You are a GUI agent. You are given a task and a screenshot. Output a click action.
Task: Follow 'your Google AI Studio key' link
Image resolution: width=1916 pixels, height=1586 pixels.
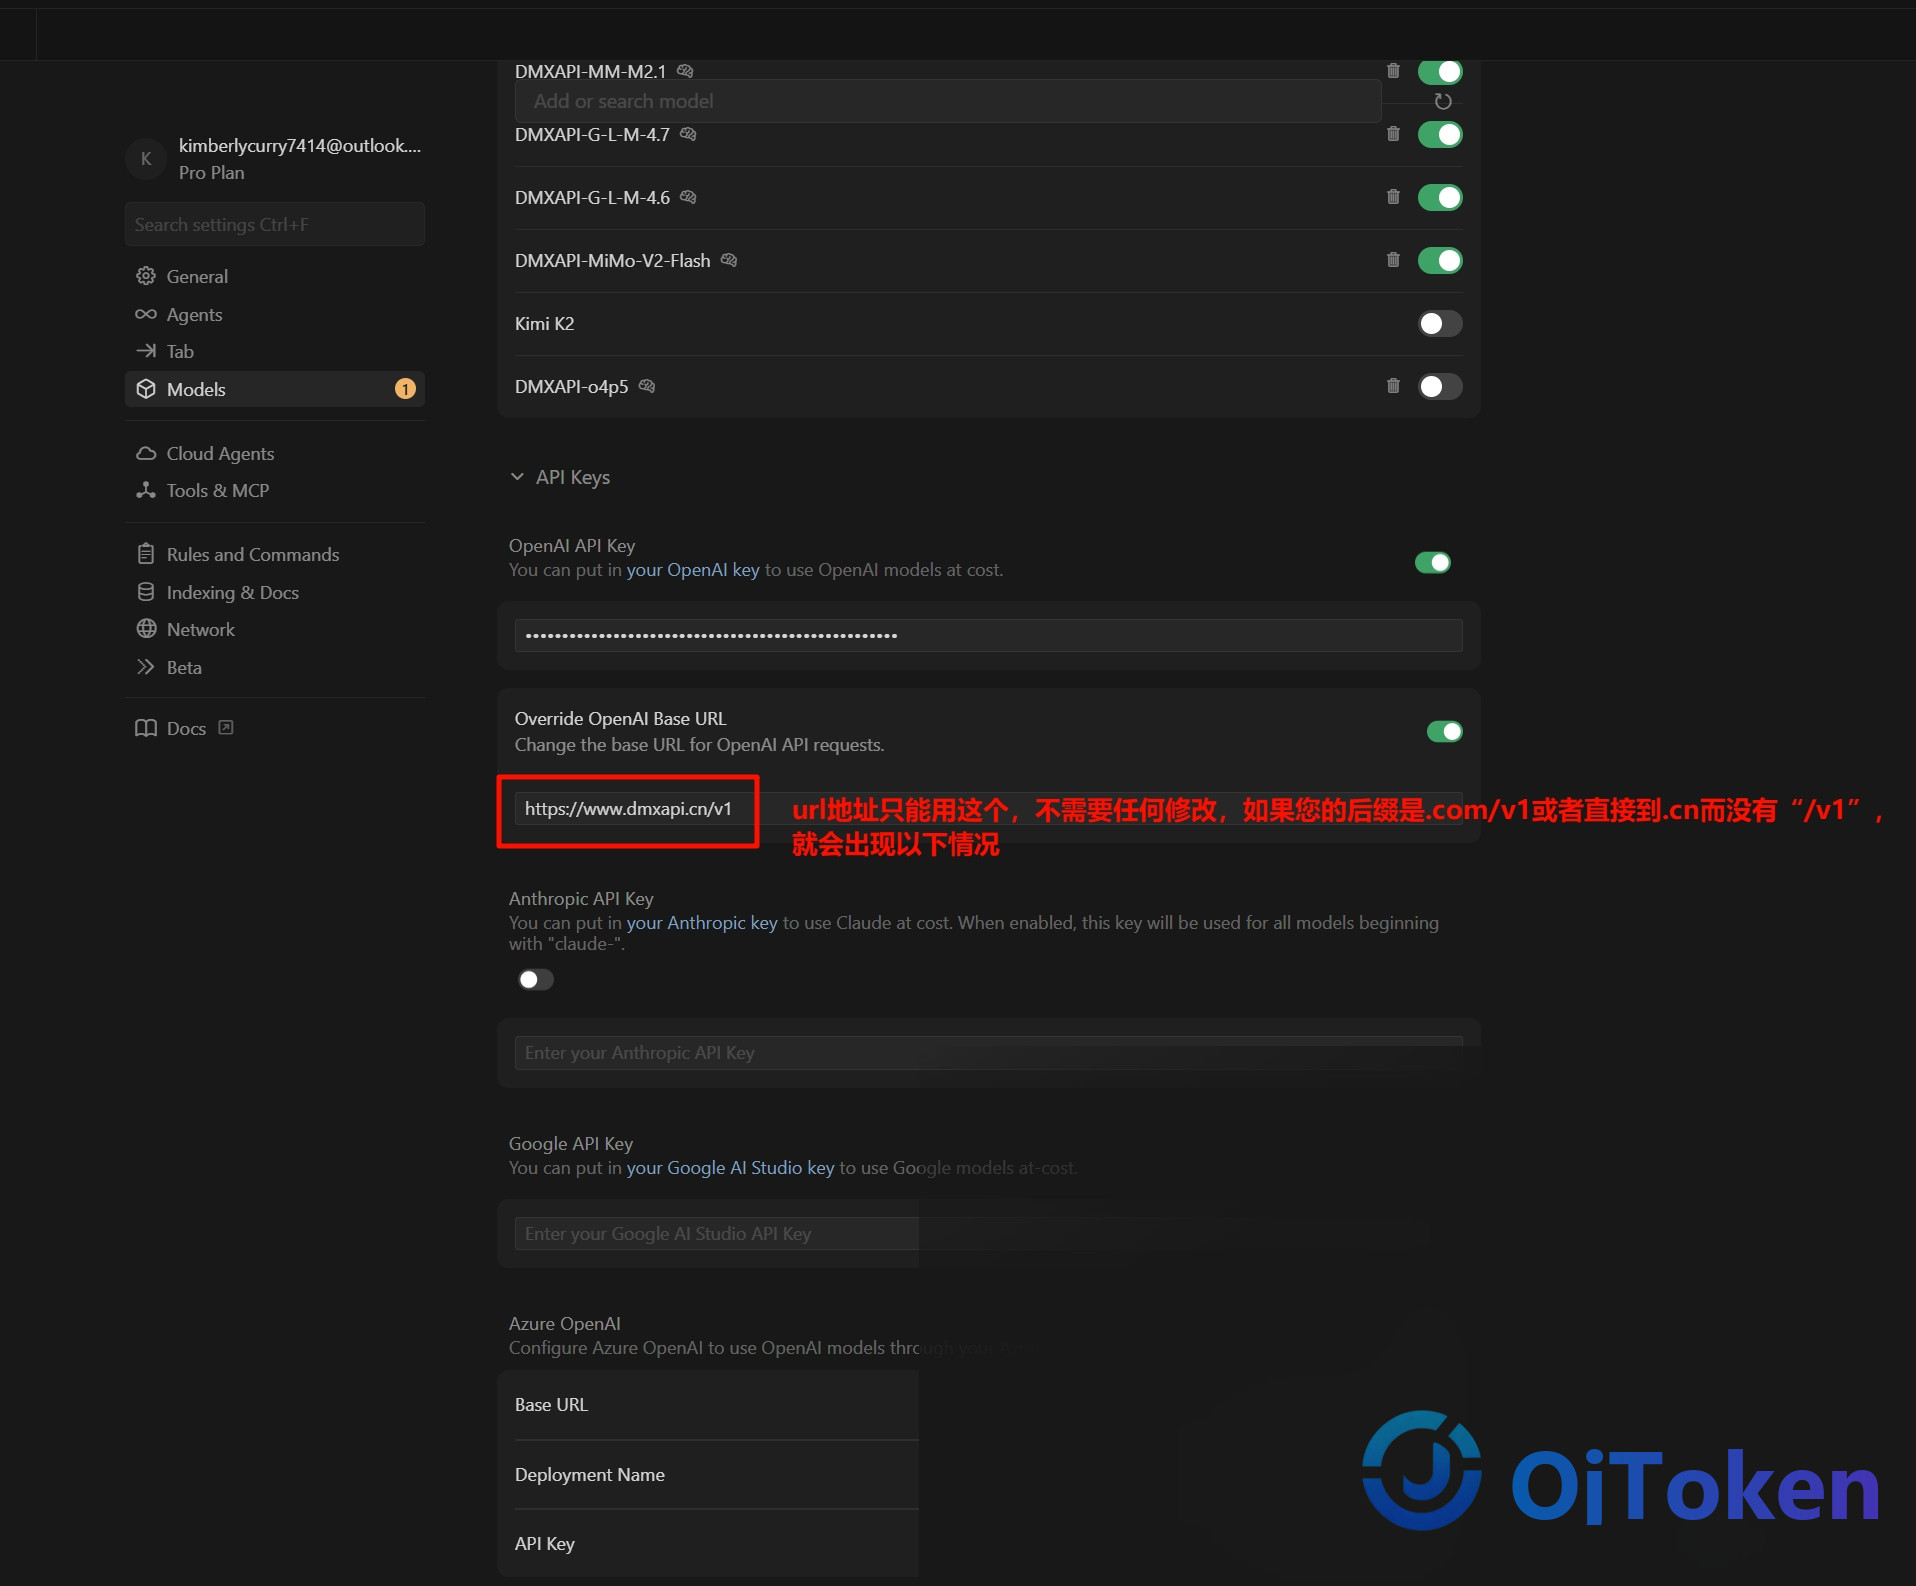[x=730, y=1168]
